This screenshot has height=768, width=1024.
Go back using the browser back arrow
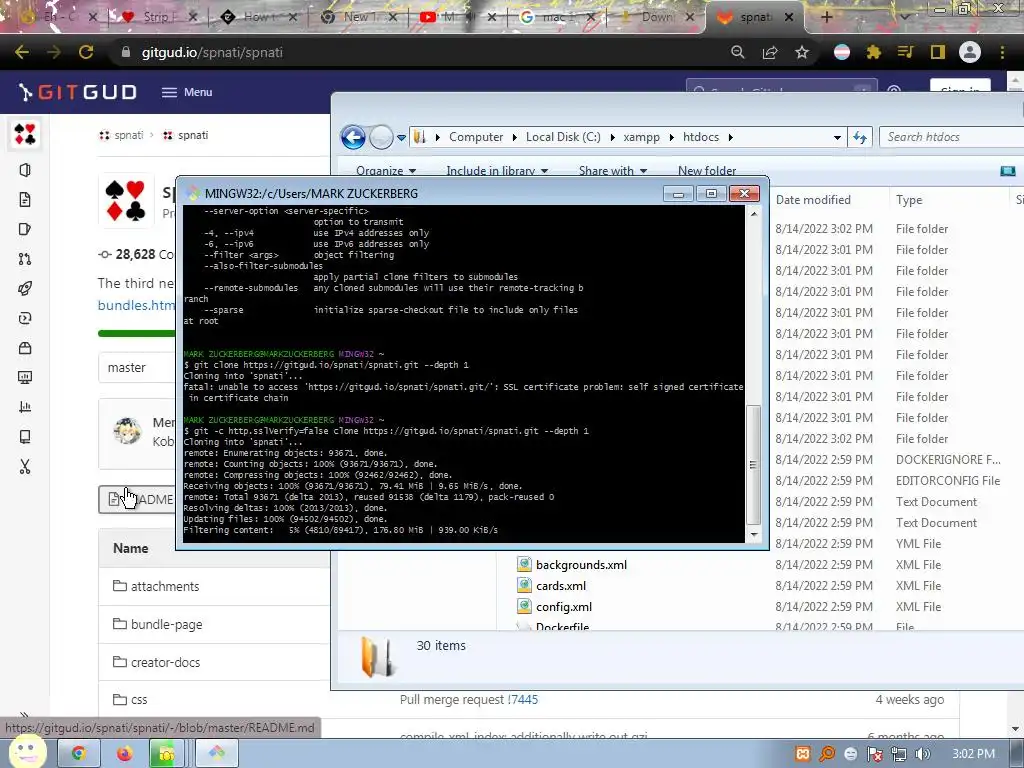click(x=22, y=52)
